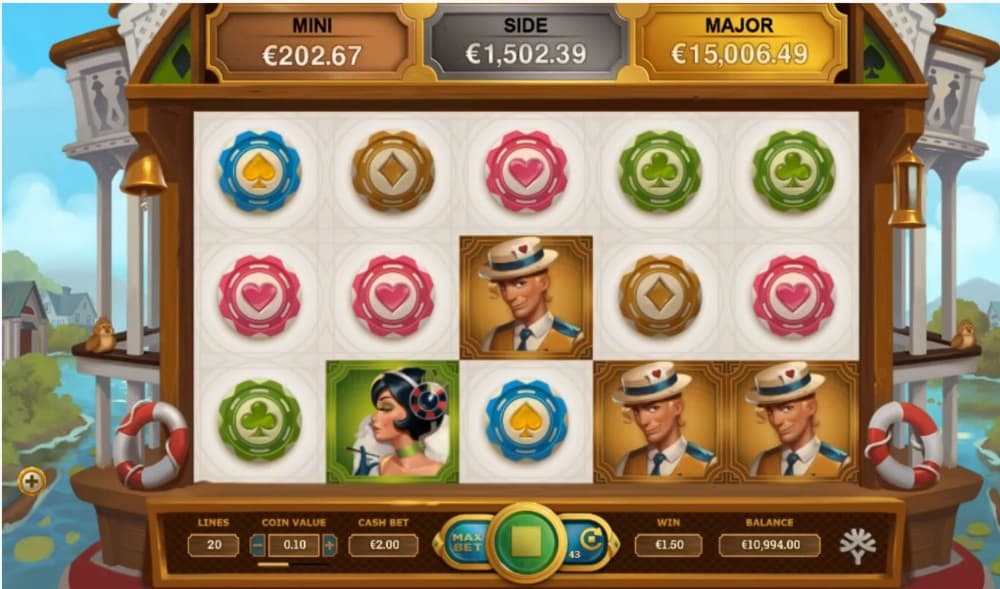1000x589 pixels.
Task: Click the woman with roulette hat symbol
Action: pyautogui.click(x=392, y=421)
